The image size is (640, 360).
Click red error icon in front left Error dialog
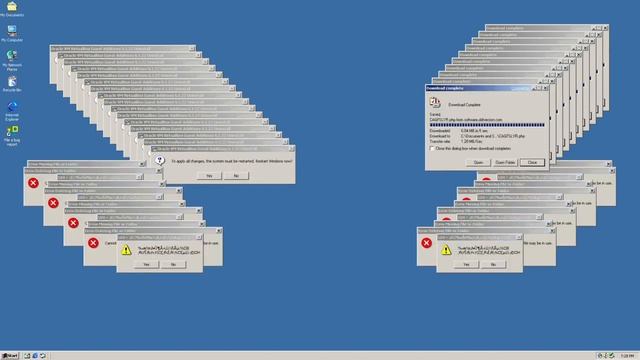93,243
